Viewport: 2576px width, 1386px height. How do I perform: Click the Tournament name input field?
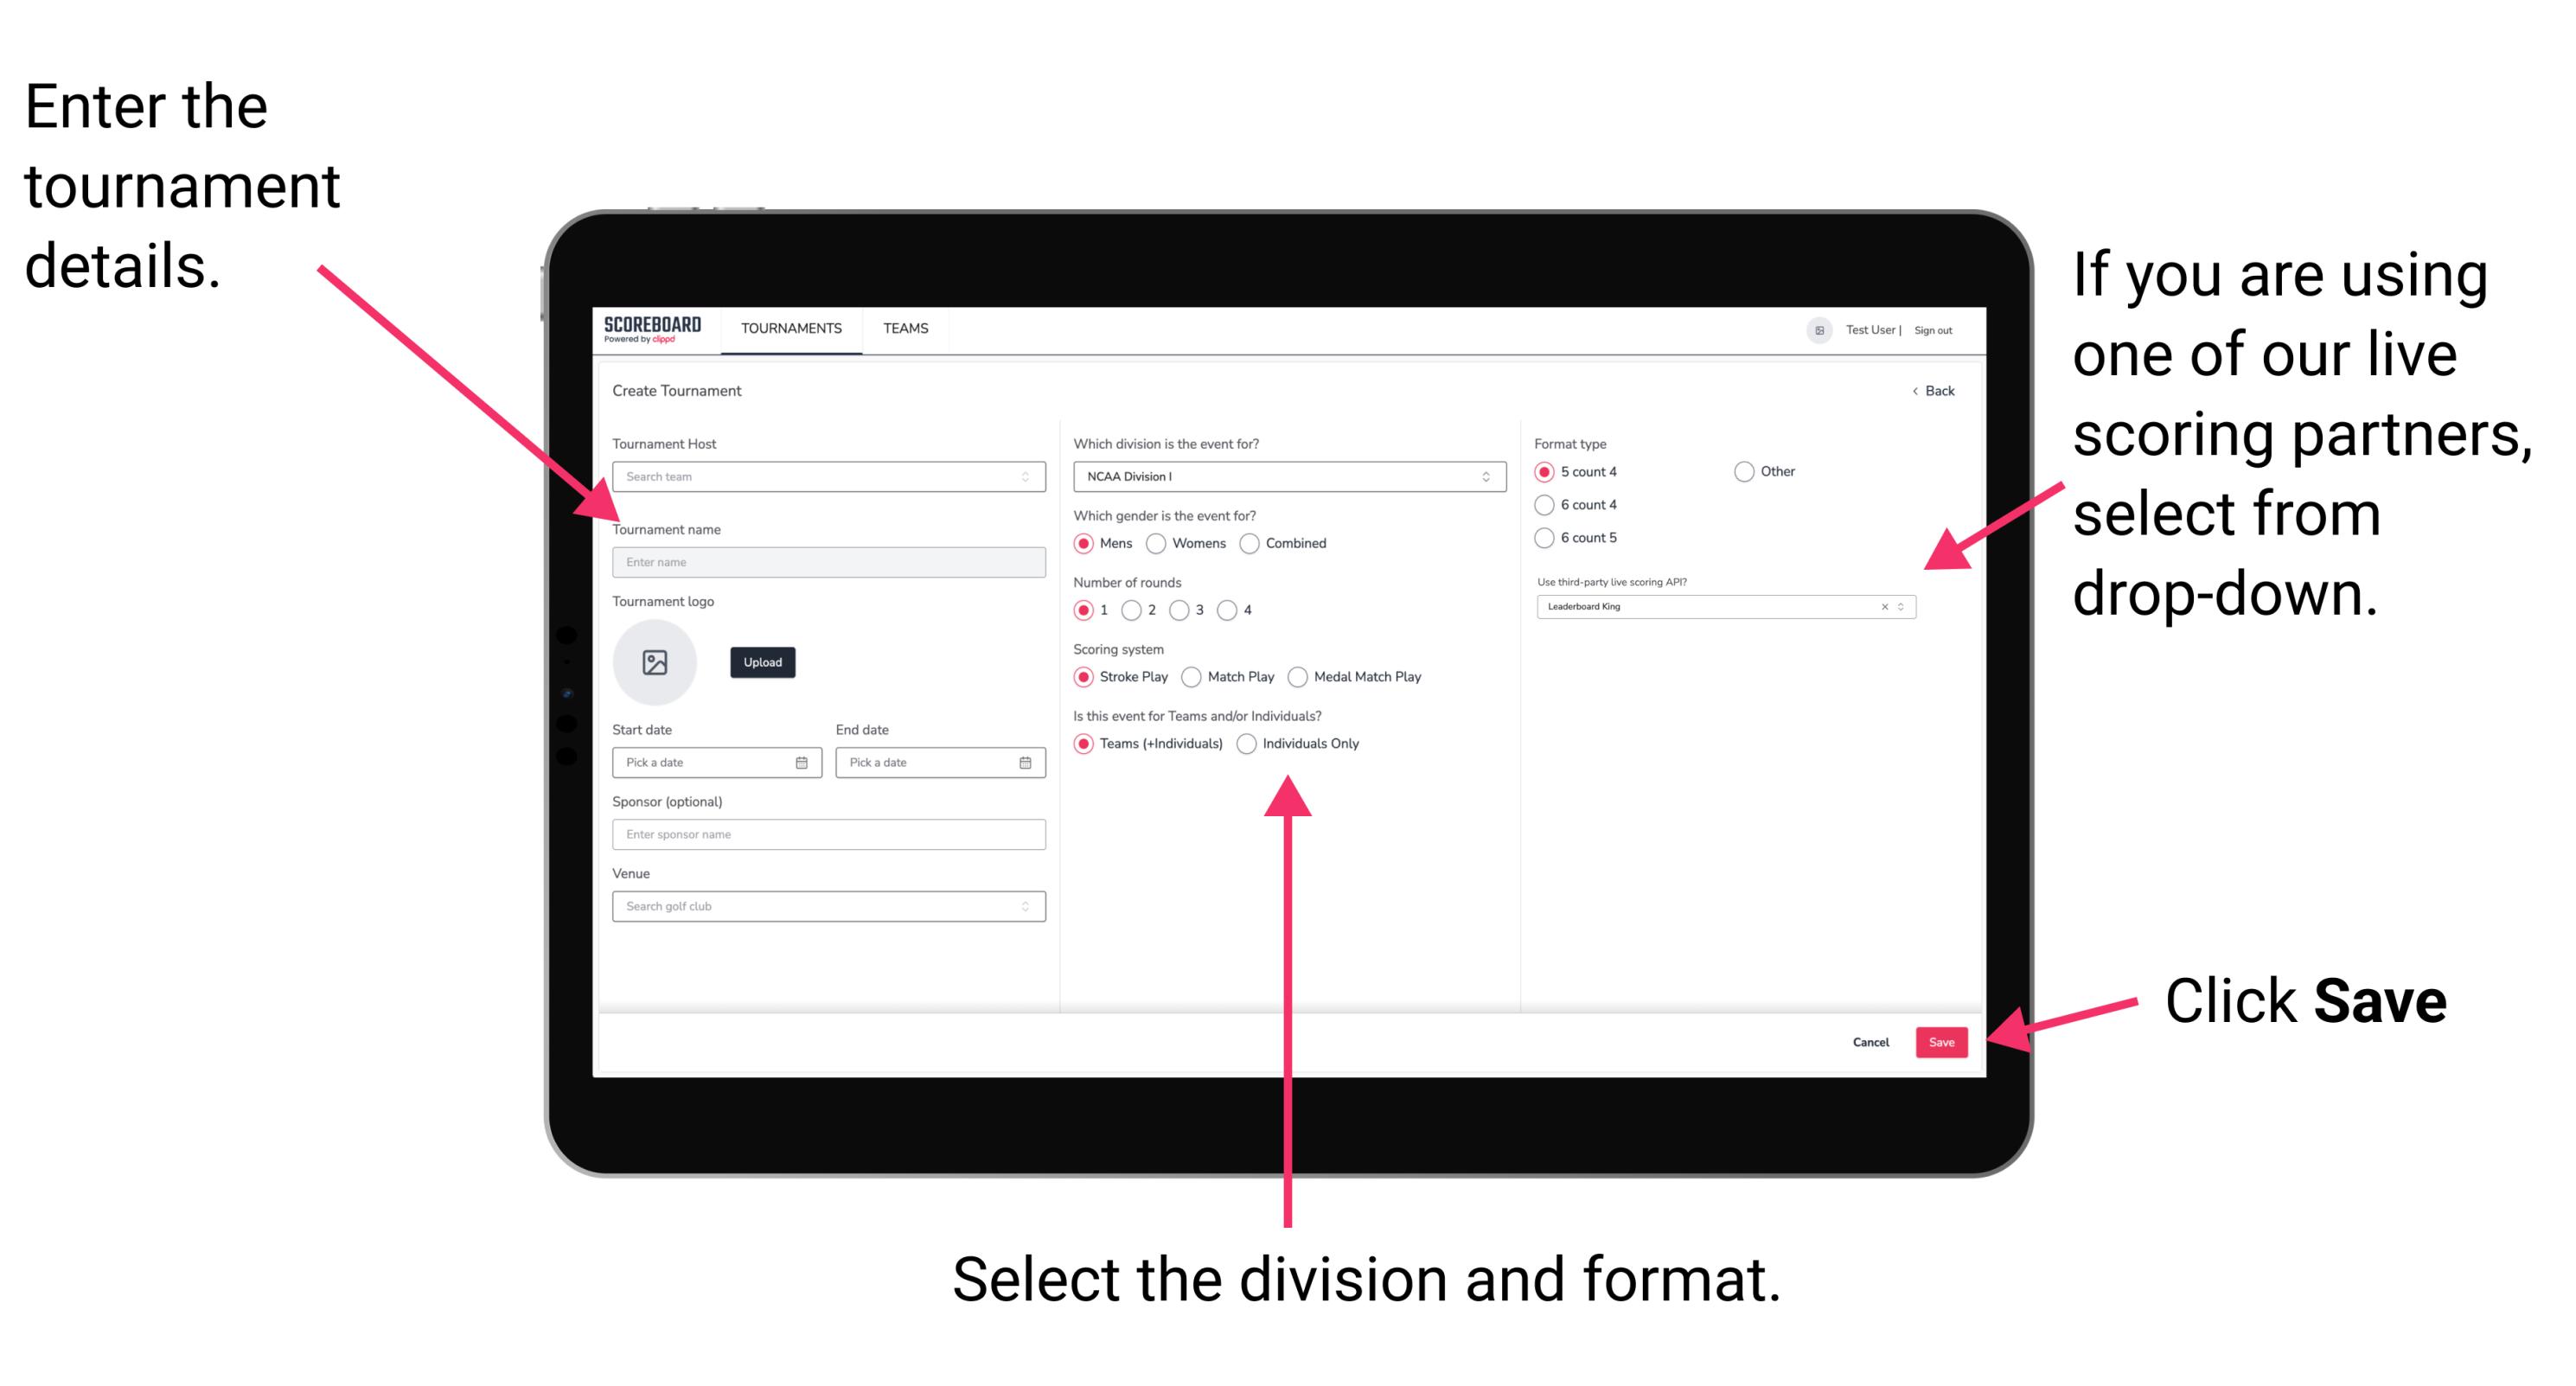[x=828, y=563]
